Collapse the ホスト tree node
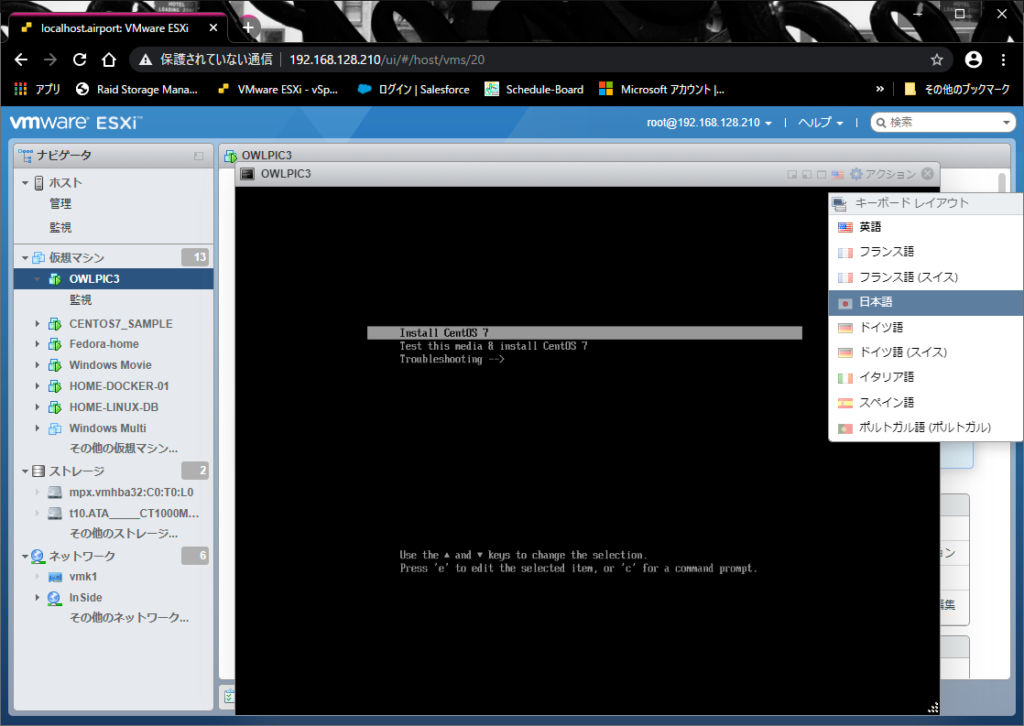This screenshot has height=726, width=1024. pyautogui.click(x=25, y=183)
